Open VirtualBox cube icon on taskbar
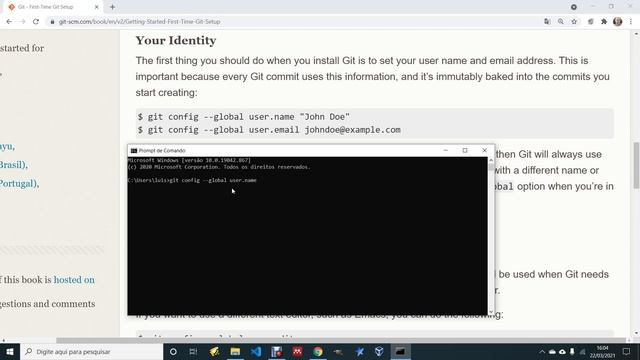The image size is (640, 360). click(x=380, y=351)
